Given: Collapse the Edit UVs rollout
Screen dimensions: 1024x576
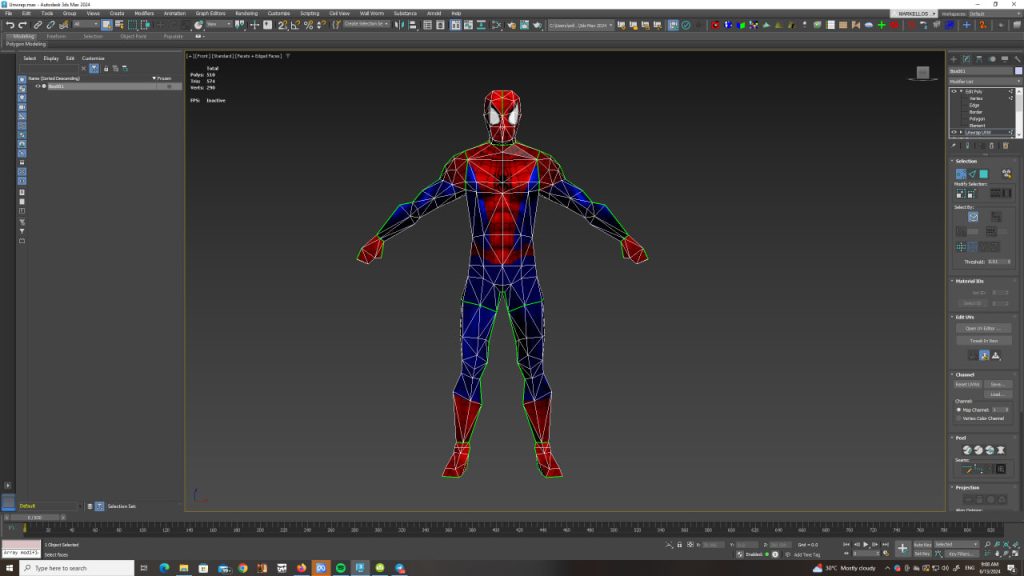Looking at the screenshot, I should [x=964, y=317].
